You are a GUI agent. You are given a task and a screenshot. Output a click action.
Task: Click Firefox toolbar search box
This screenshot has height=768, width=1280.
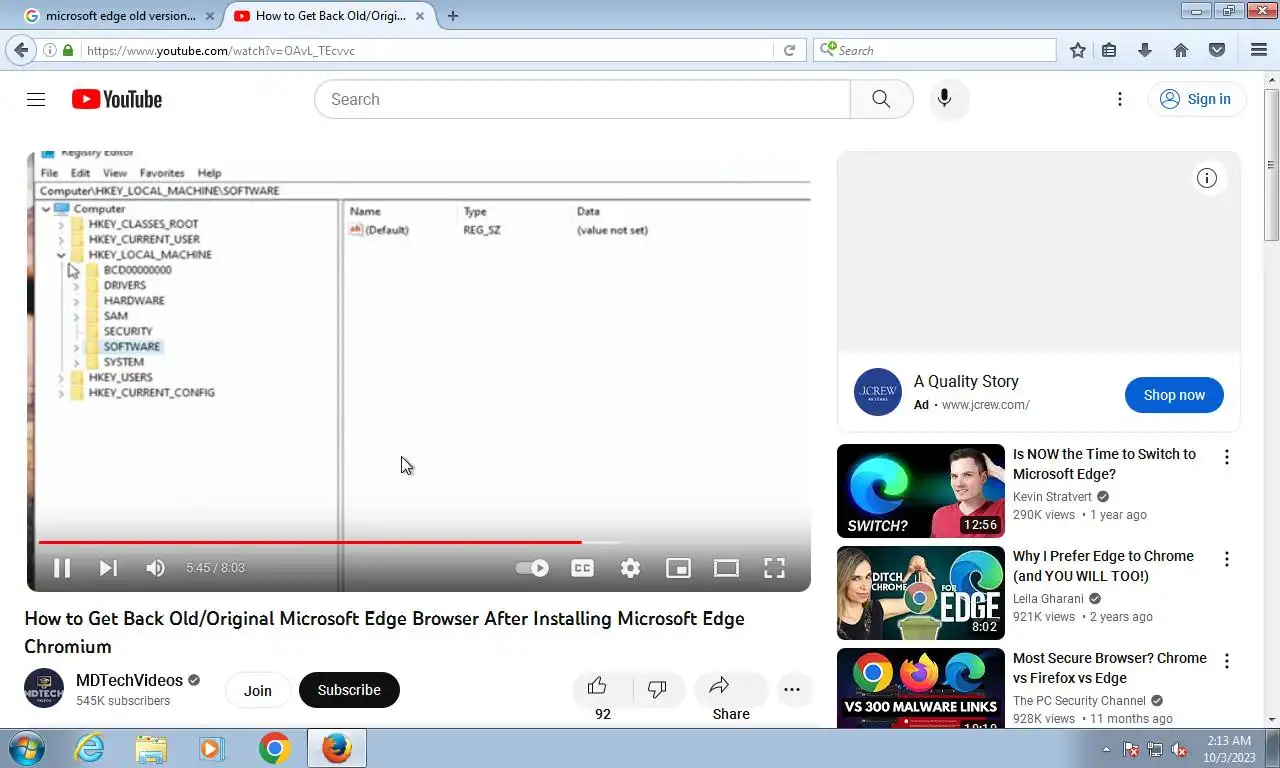point(936,50)
